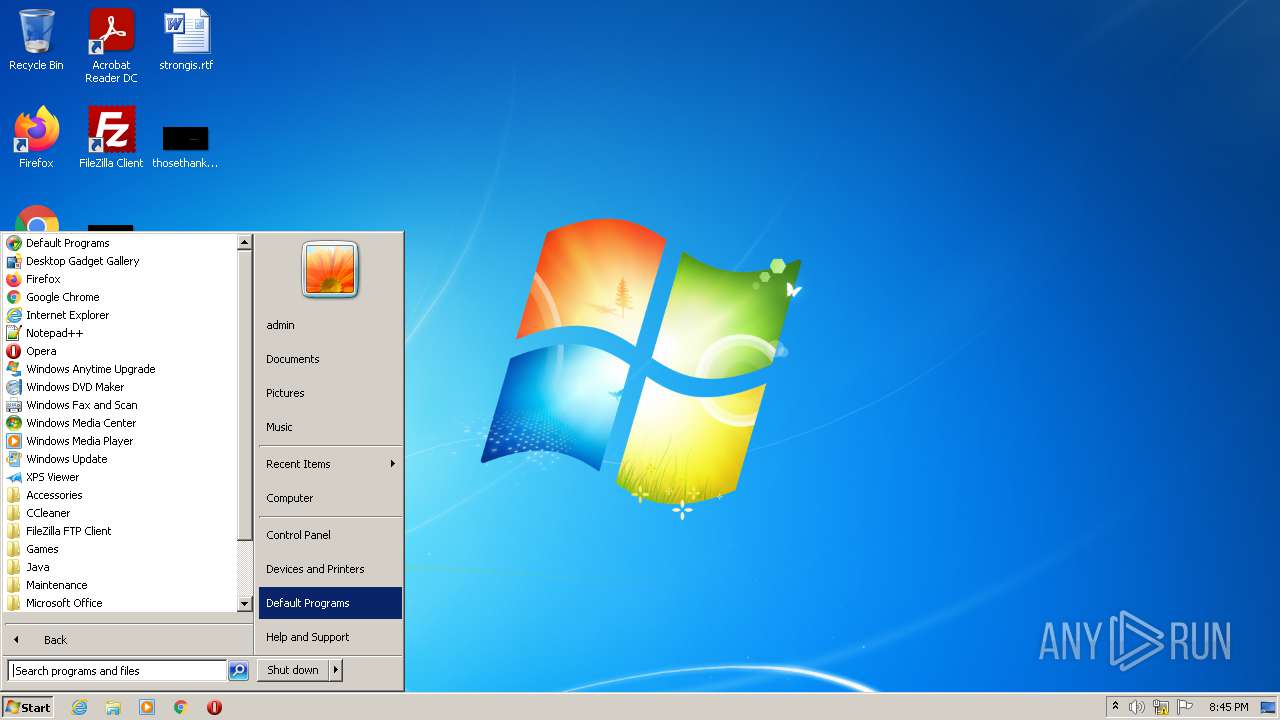Image resolution: width=1280 pixels, height=720 pixels.
Task: Open Control Panel from Start menu
Action: click(x=330, y=535)
